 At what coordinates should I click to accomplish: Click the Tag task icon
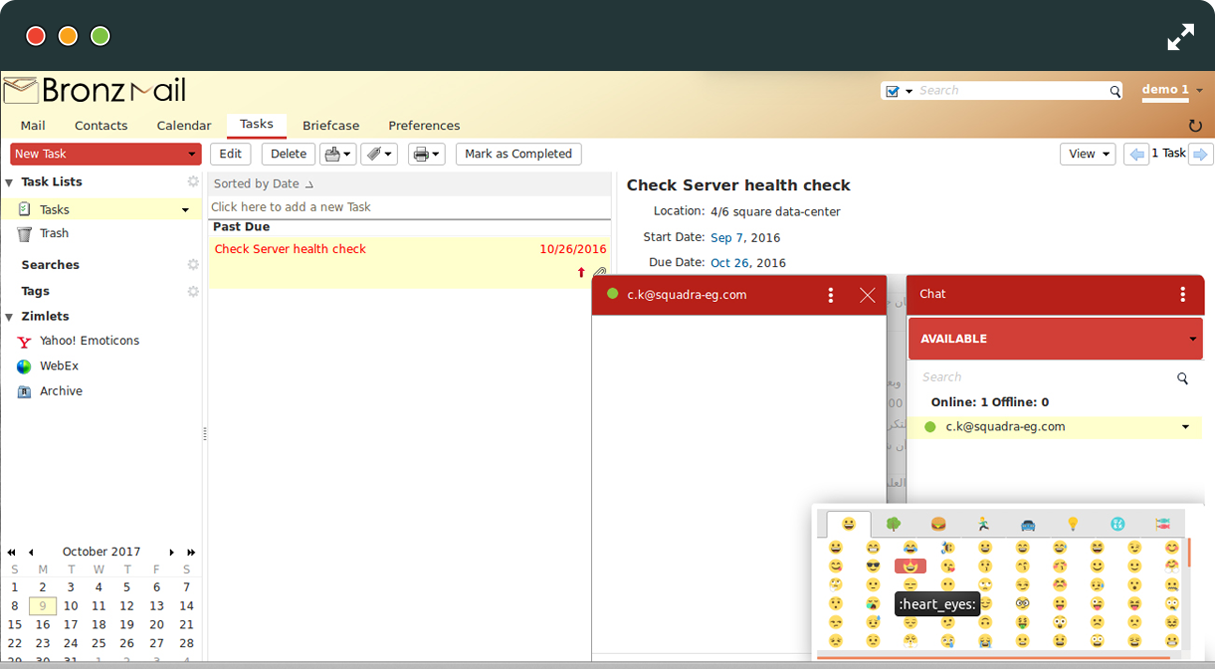pos(378,154)
